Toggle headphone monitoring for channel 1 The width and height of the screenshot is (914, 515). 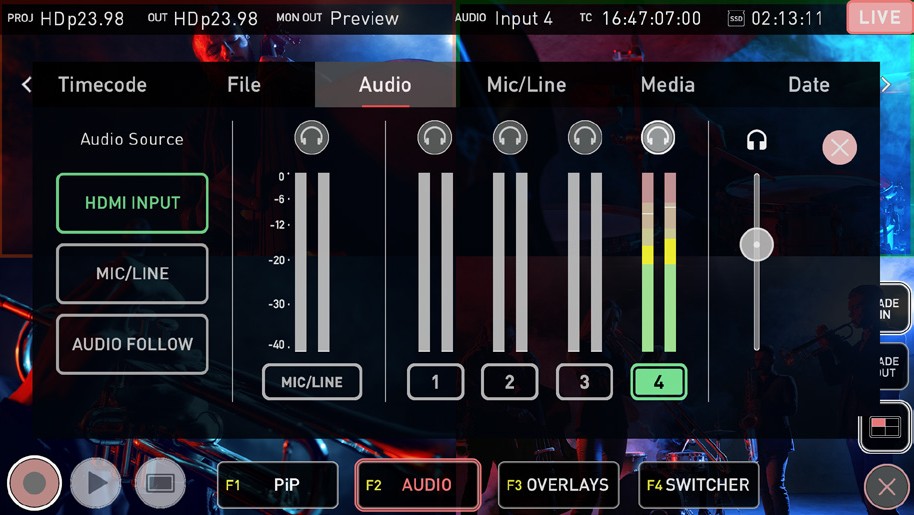pos(435,138)
